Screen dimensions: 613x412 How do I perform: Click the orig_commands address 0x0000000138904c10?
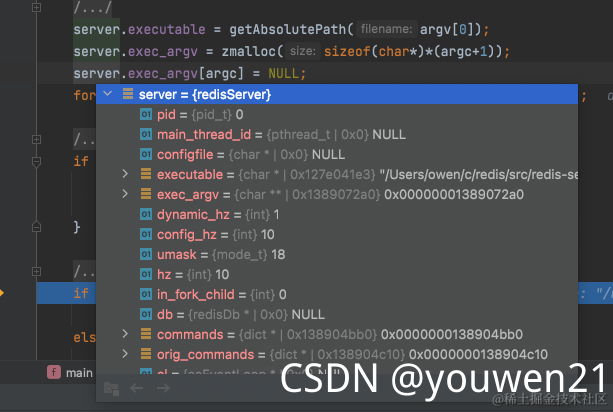coord(478,354)
